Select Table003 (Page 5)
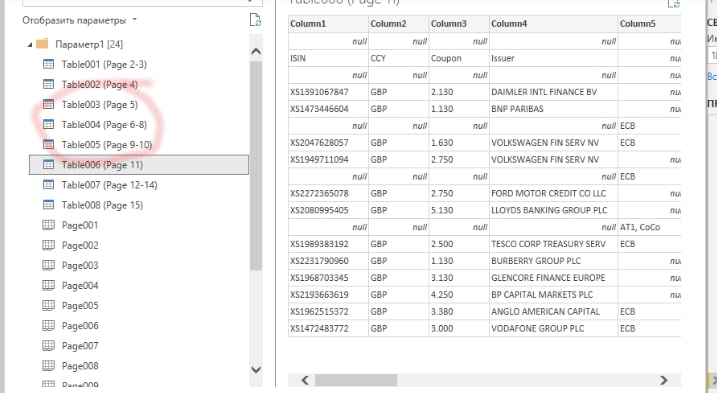Image resolution: width=717 pixels, height=393 pixels. (x=100, y=105)
